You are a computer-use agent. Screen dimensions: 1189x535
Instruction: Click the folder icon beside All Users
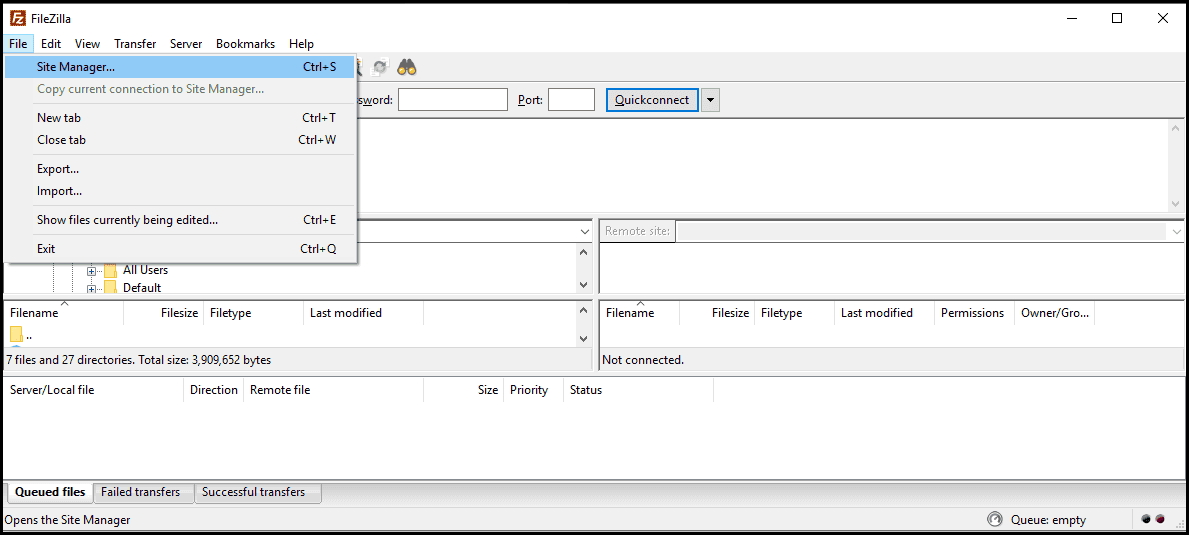coord(111,270)
